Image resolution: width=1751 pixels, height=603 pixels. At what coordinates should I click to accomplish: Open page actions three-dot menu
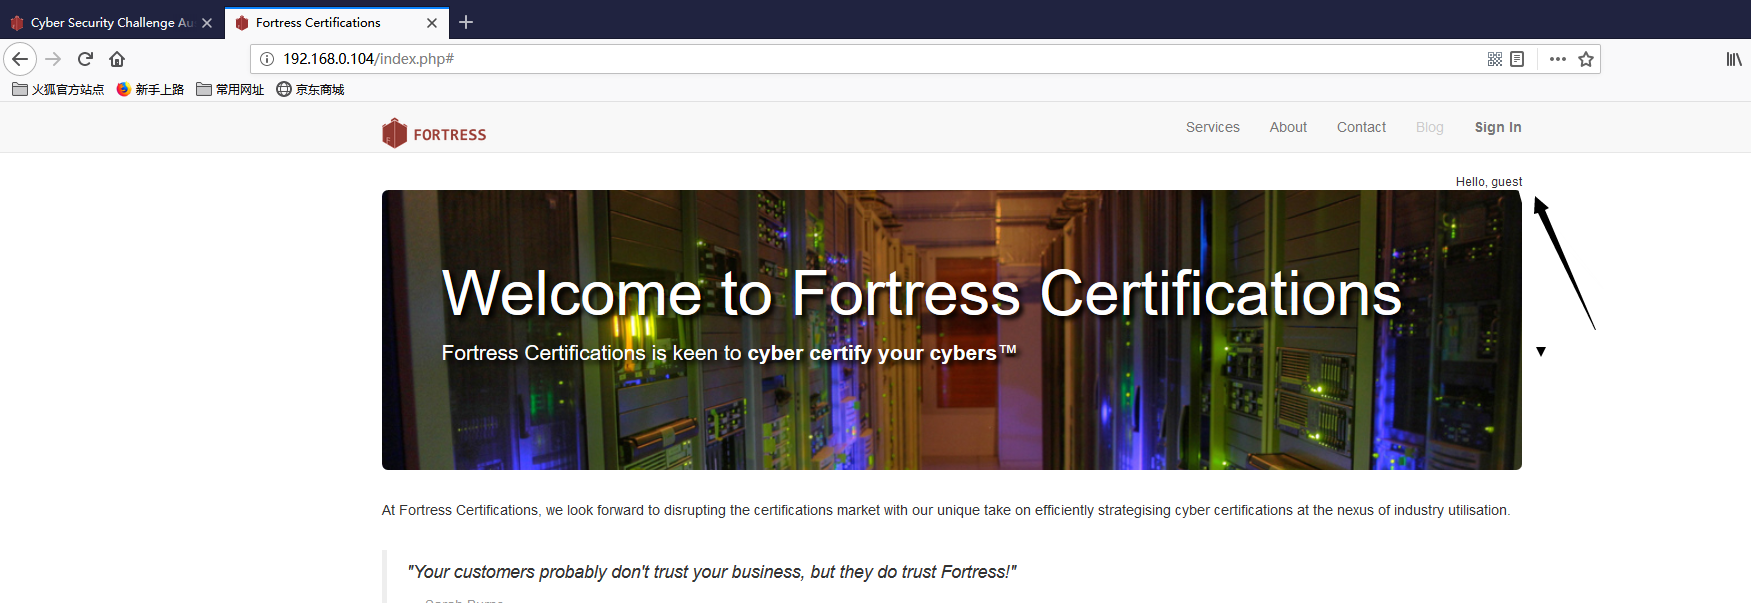(x=1558, y=59)
